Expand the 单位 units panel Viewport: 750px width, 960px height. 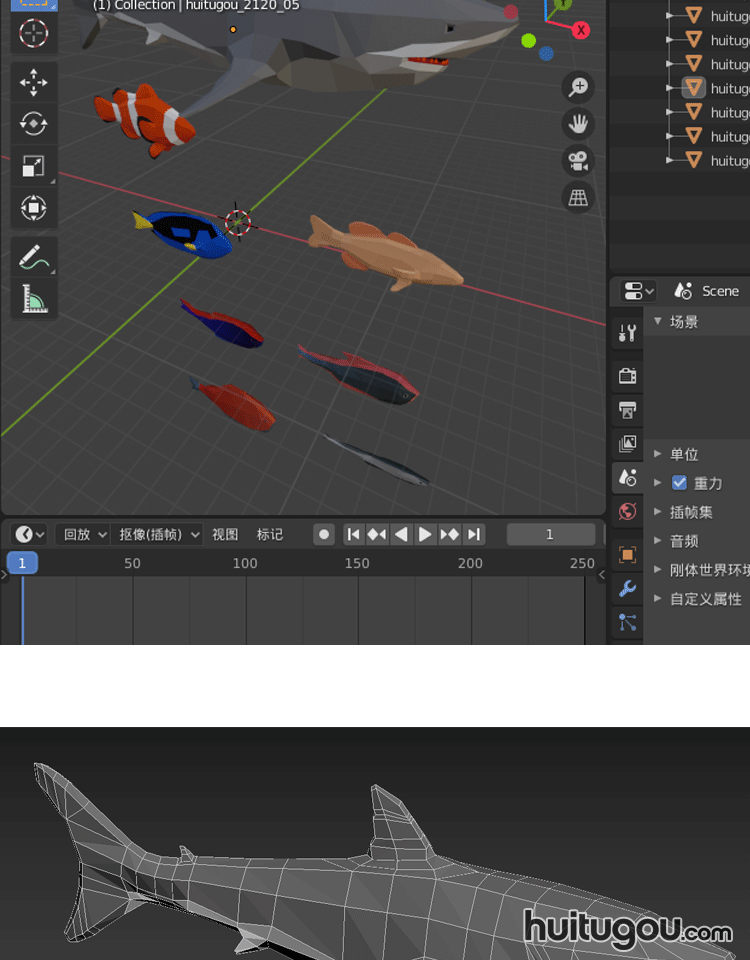click(684, 454)
